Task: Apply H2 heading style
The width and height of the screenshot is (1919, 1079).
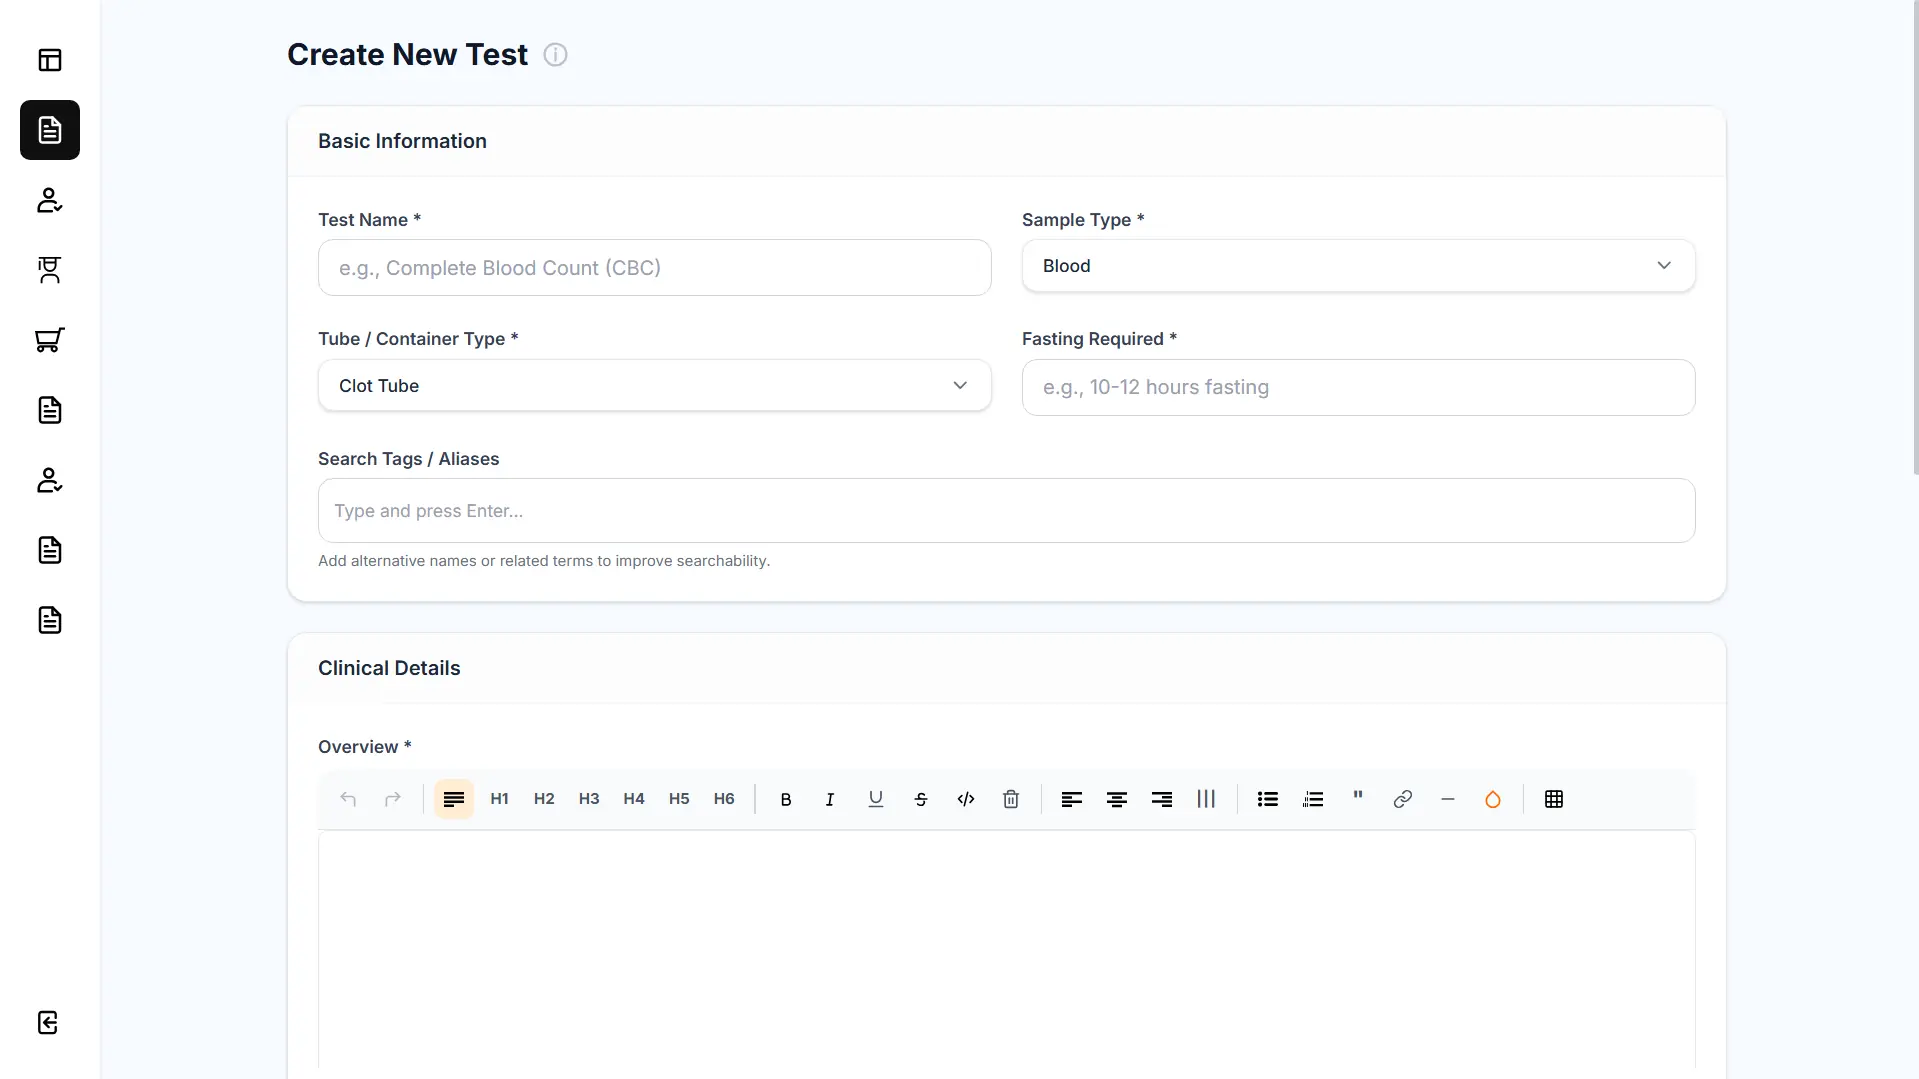Action: [x=544, y=799]
